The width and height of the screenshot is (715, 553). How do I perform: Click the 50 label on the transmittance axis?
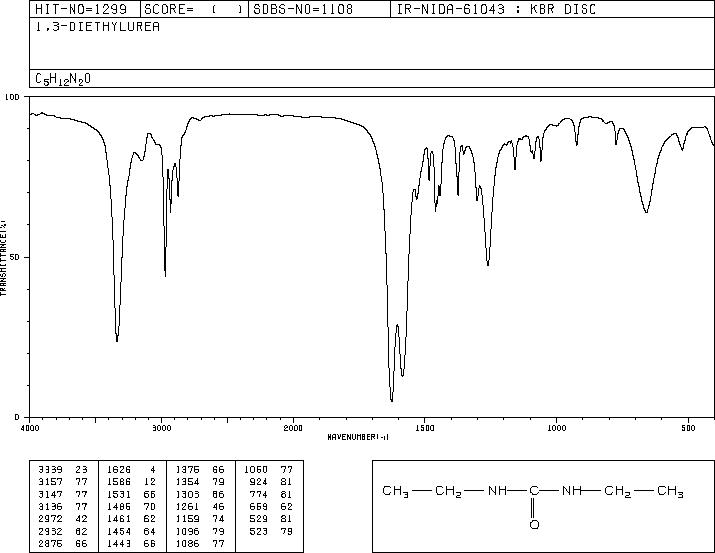click(x=17, y=257)
